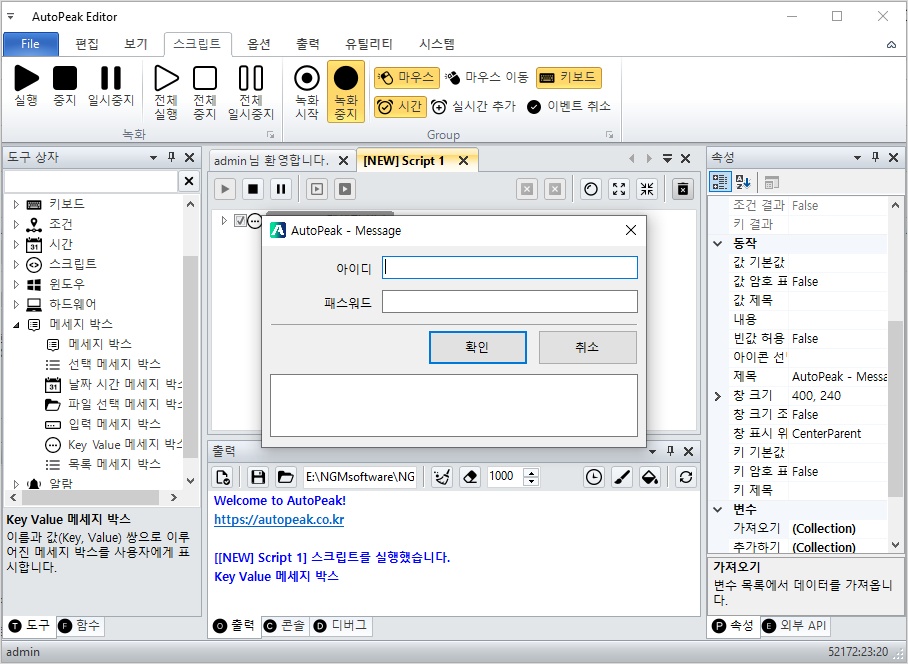Select 파일 선택 메세지 박스 item

tap(113, 404)
